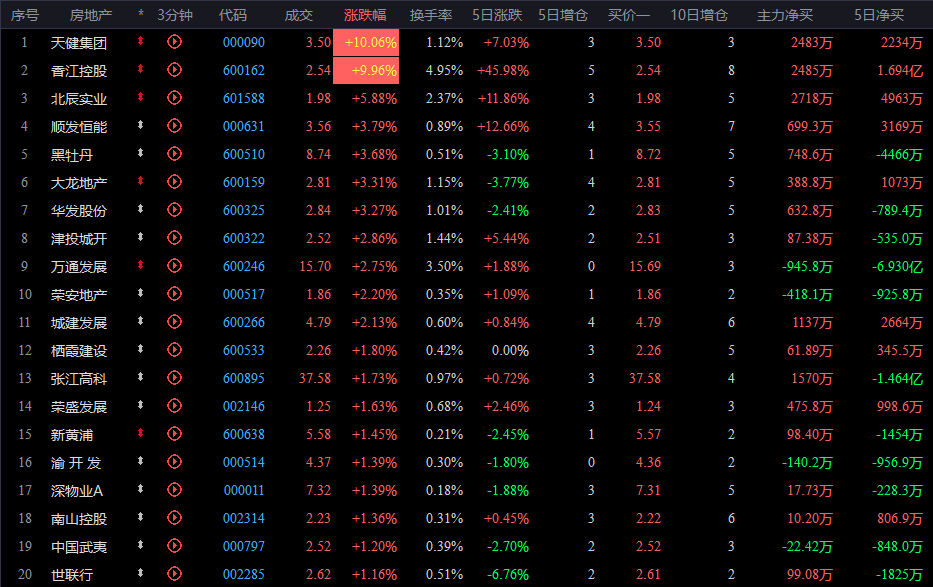933x587 pixels.
Task: Select the +10.06% highlighted cell
Action: pos(366,42)
